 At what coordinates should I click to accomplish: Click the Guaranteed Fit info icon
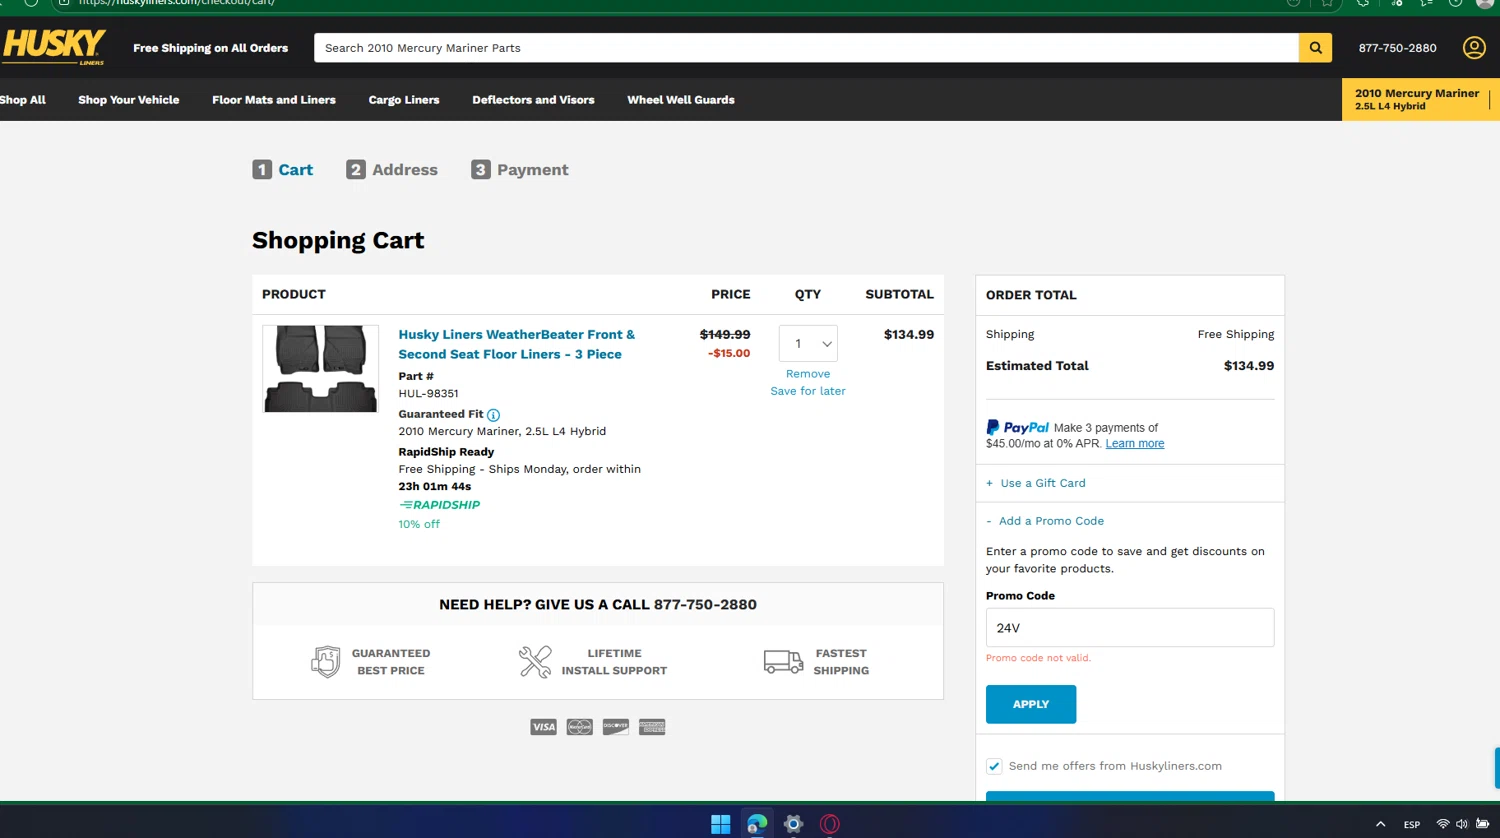[493, 415]
